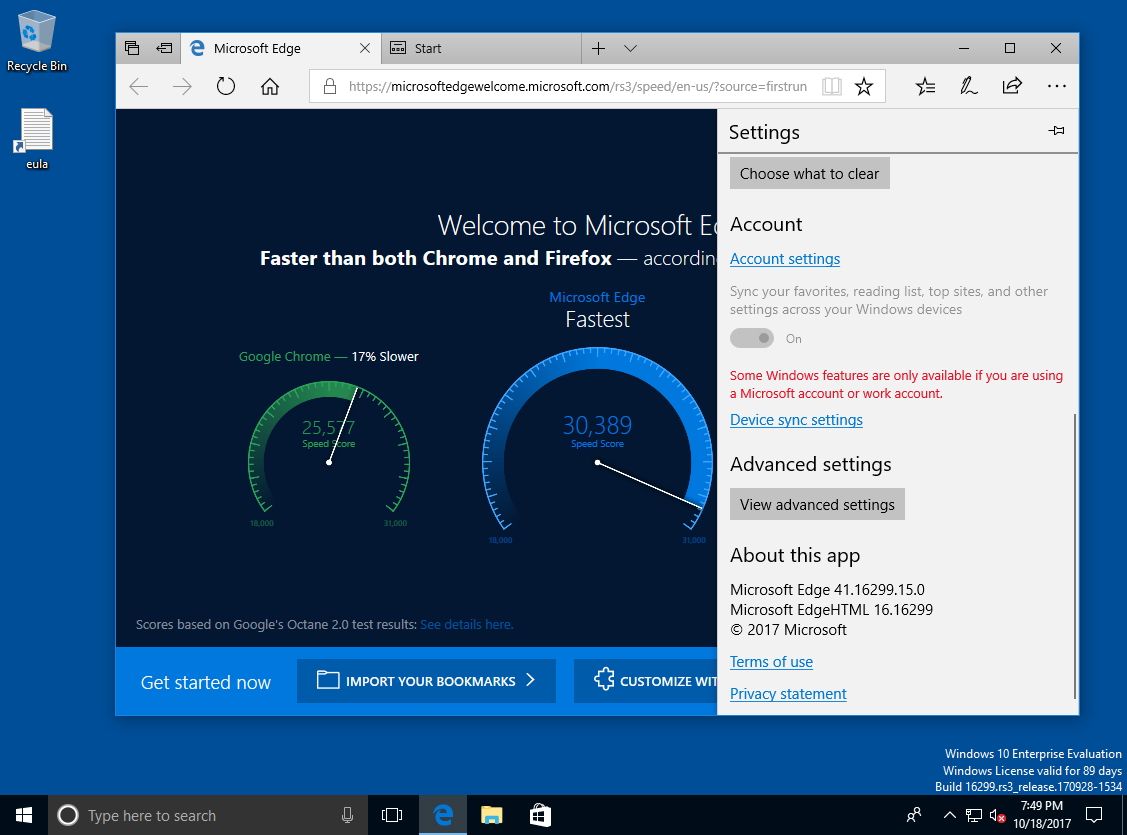Open Settings and more via ellipsis icon
The image size is (1127, 835).
tap(1057, 86)
